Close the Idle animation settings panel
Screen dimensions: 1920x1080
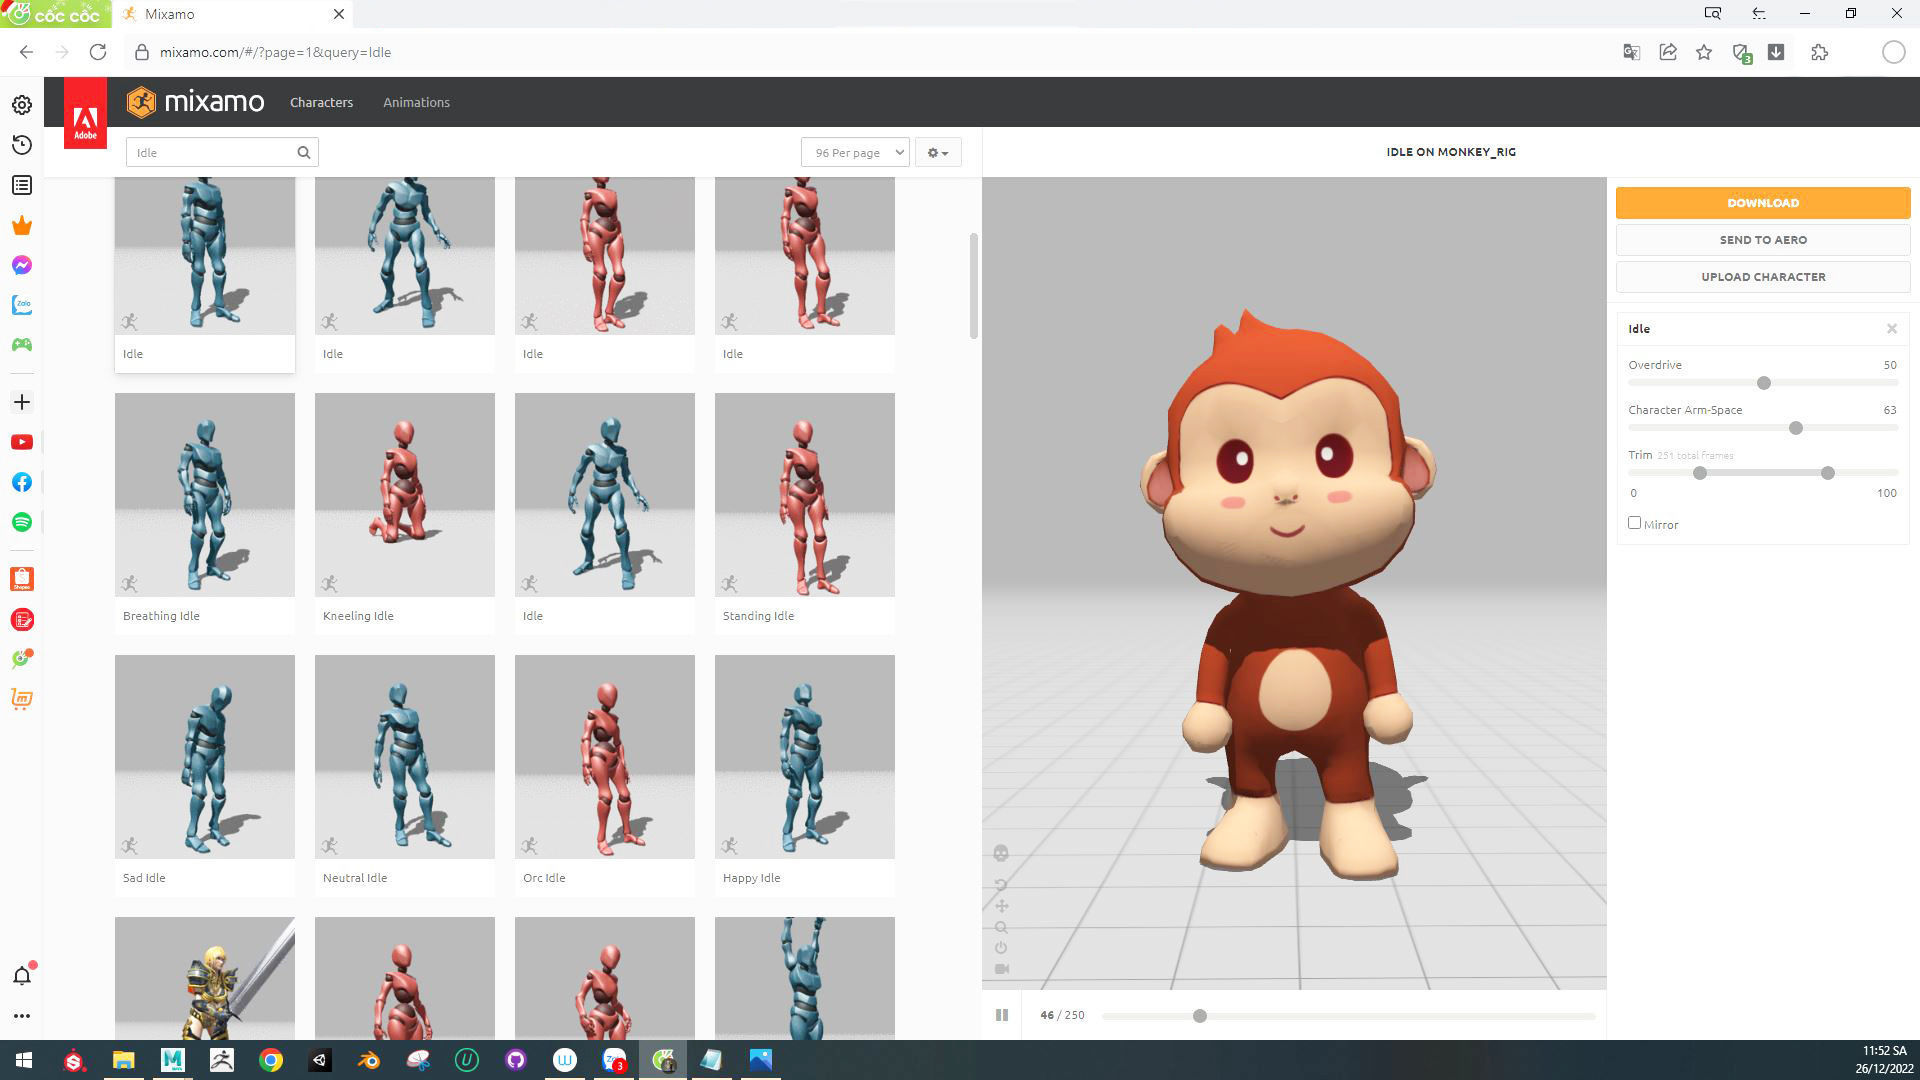pos(1892,329)
